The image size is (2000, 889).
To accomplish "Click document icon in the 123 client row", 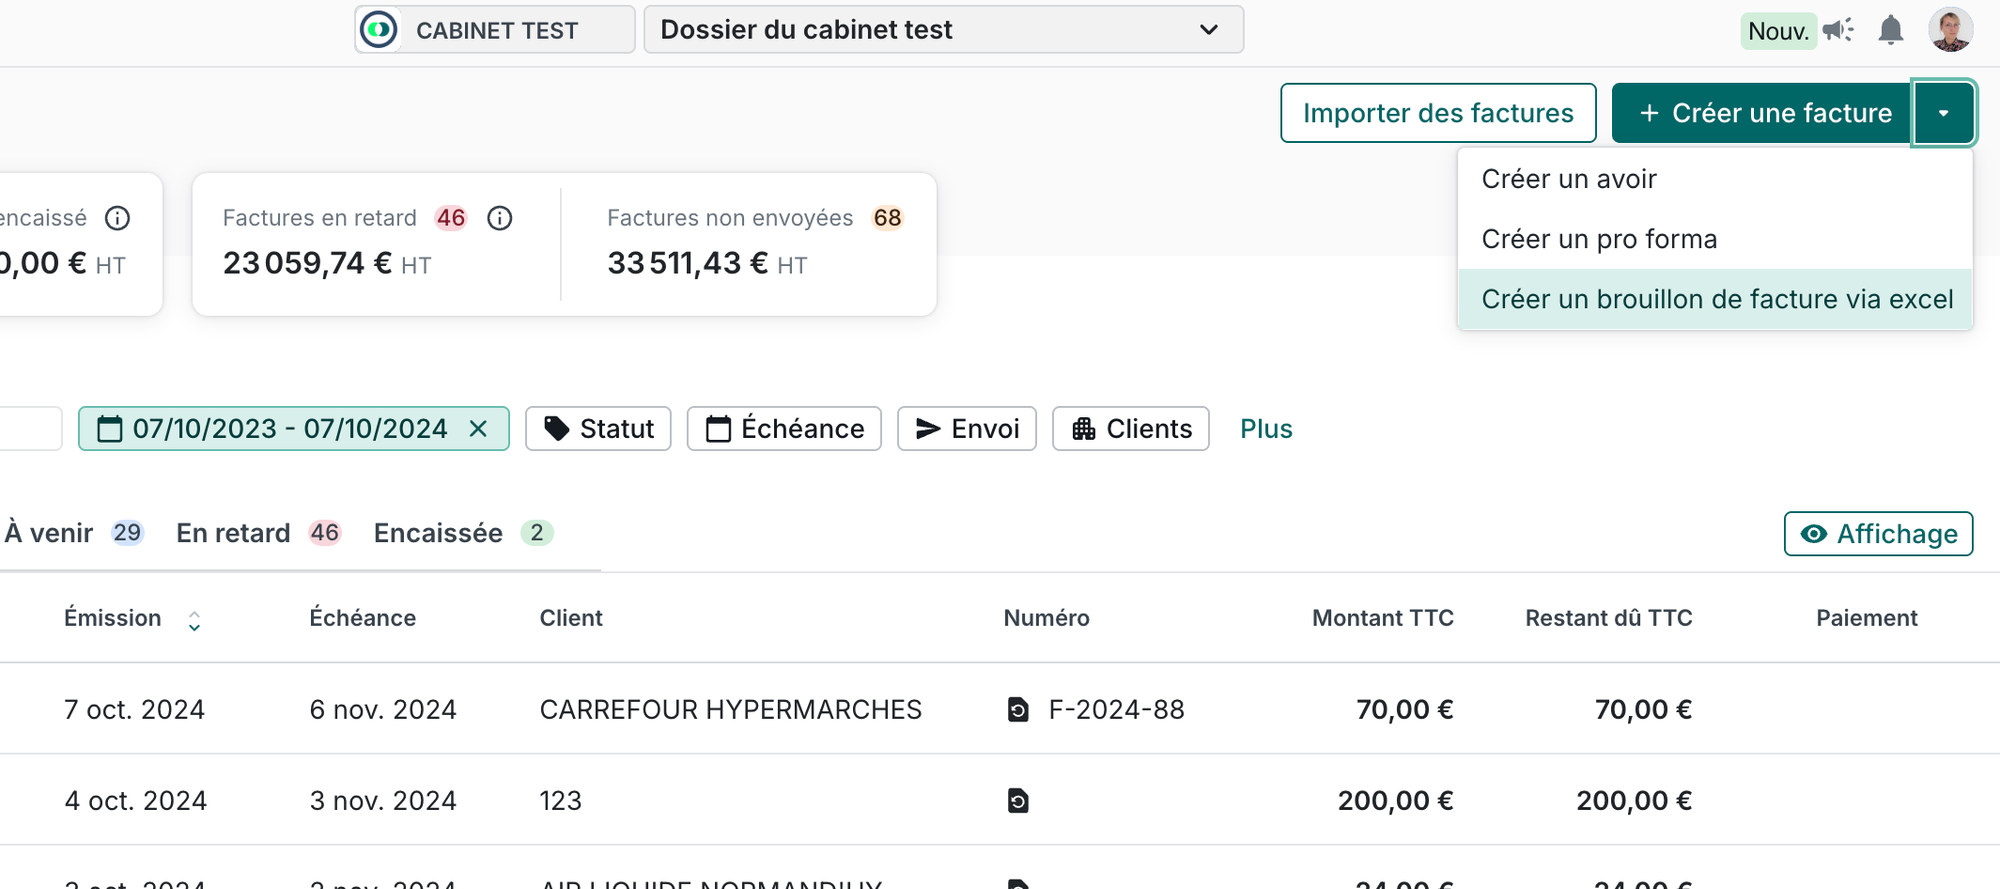I will (1018, 801).
